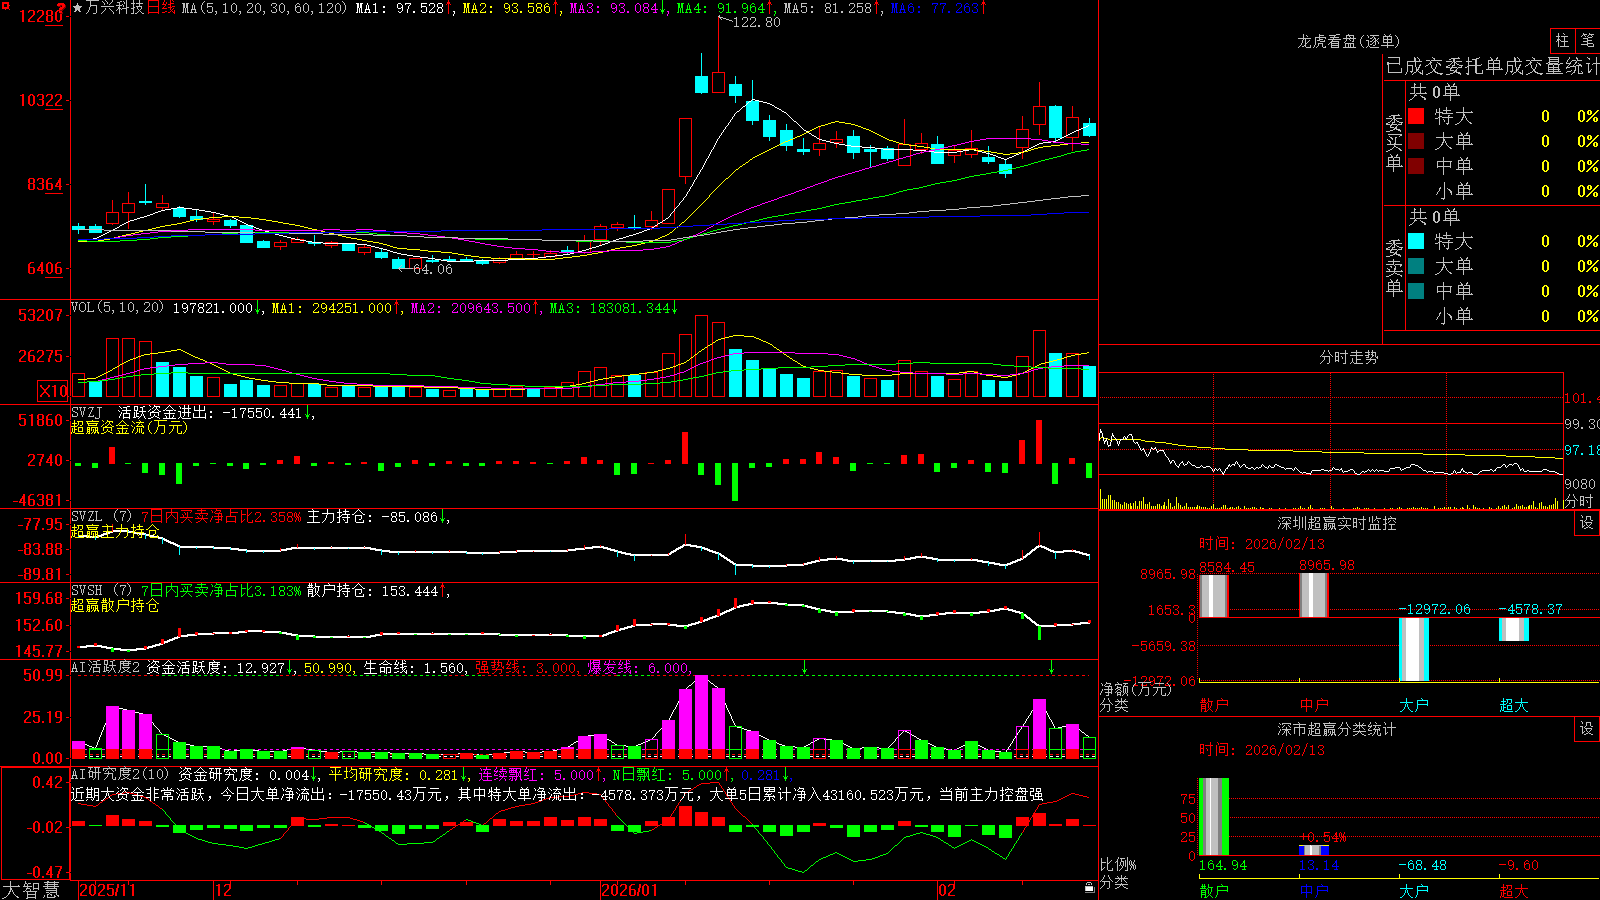Screen dimensions: 1600x900
Task: Click the dark red 大单 swatch under 委买单
Action: [1416, 141]
